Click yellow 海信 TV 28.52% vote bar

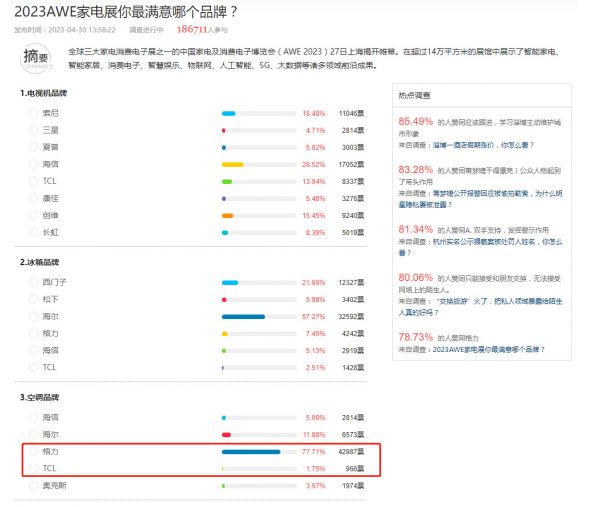click(x=232, y=164)
